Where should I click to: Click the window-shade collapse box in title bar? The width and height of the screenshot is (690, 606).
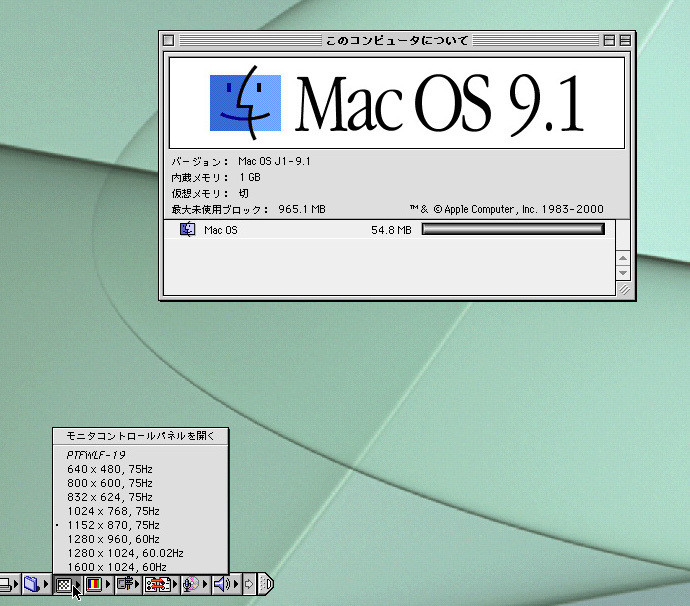pyautogui.click(x=625, y=40)
